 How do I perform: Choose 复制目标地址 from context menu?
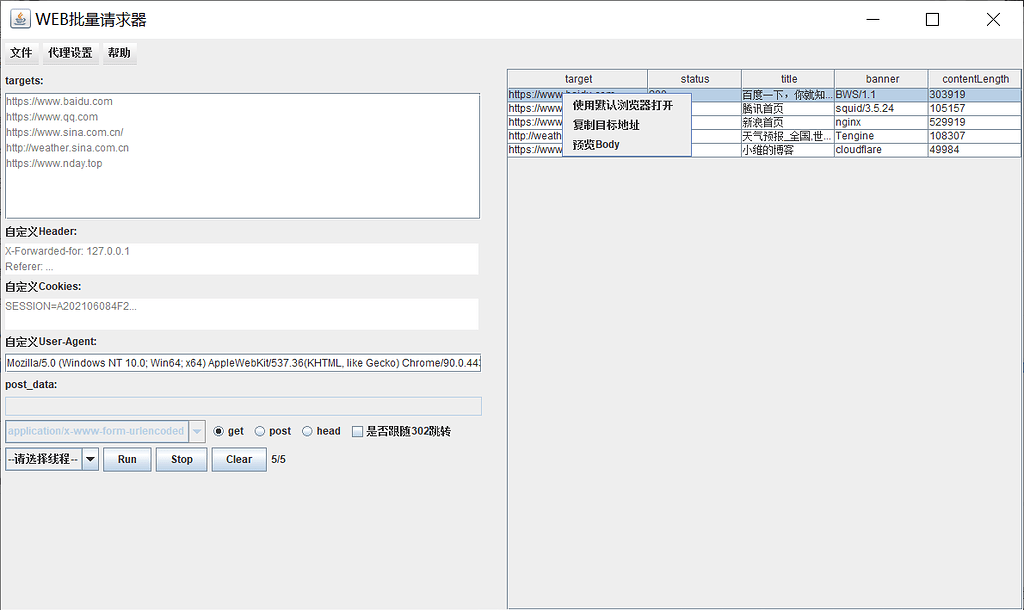(x=606, y=125)
